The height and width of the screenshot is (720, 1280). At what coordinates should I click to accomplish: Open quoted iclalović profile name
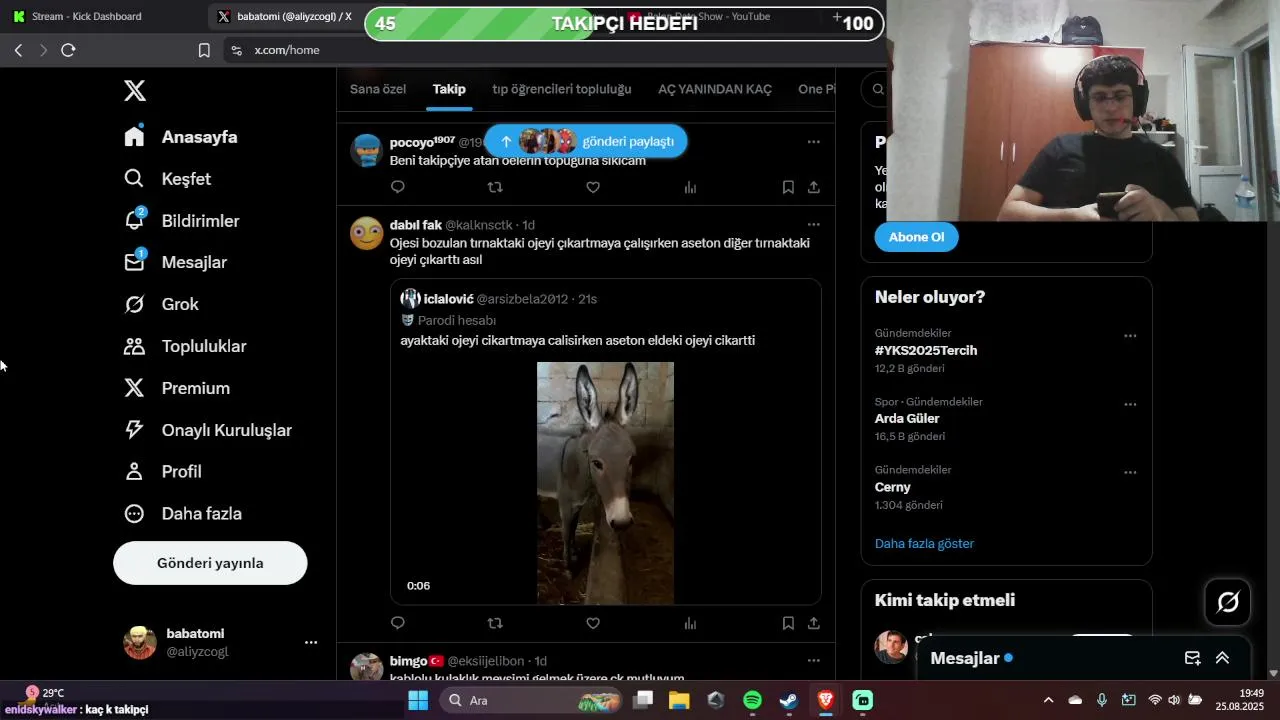(448, 299)
